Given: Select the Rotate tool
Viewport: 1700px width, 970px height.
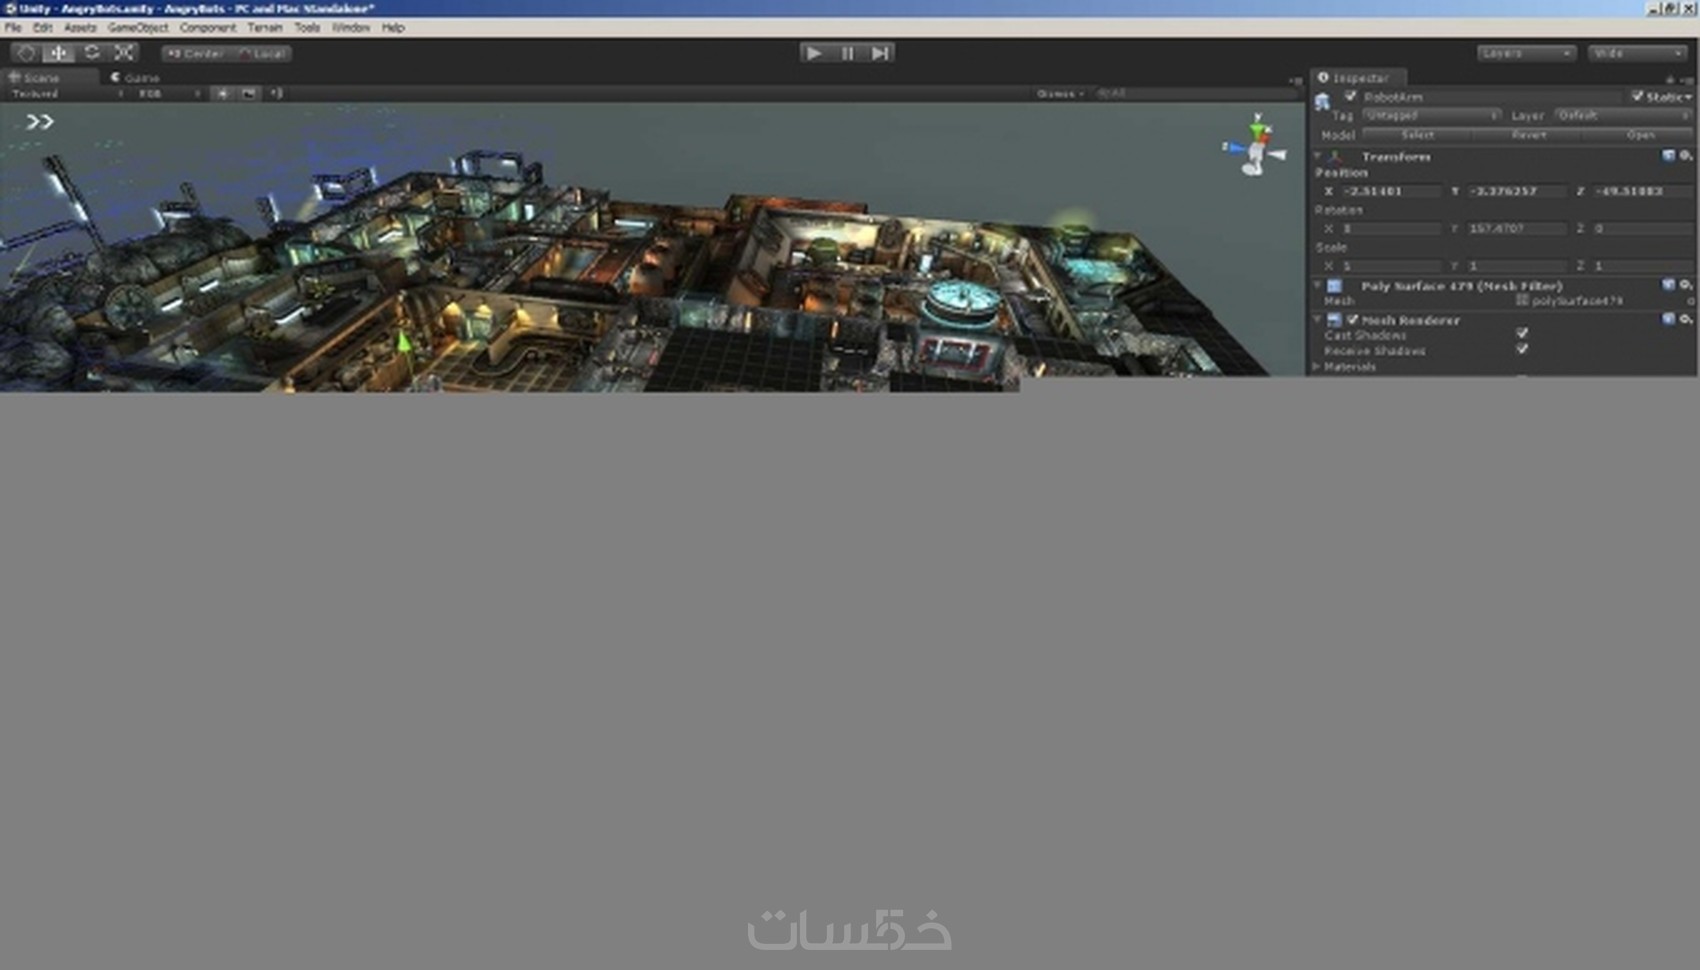Looking at the screenshot, I should [x=92, y=53].
